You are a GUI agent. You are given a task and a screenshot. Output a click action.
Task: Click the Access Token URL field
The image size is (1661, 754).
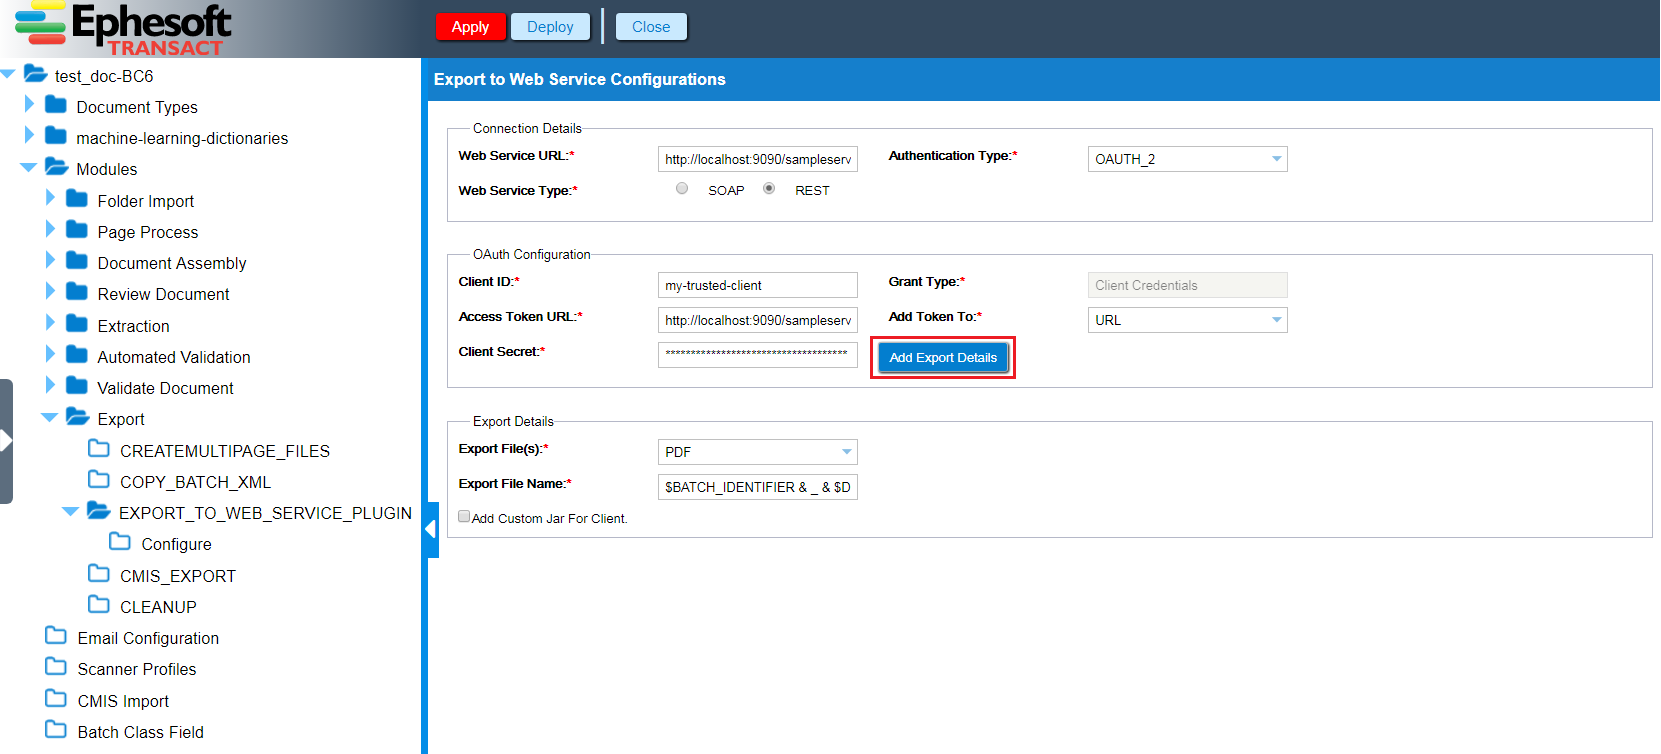758,320
